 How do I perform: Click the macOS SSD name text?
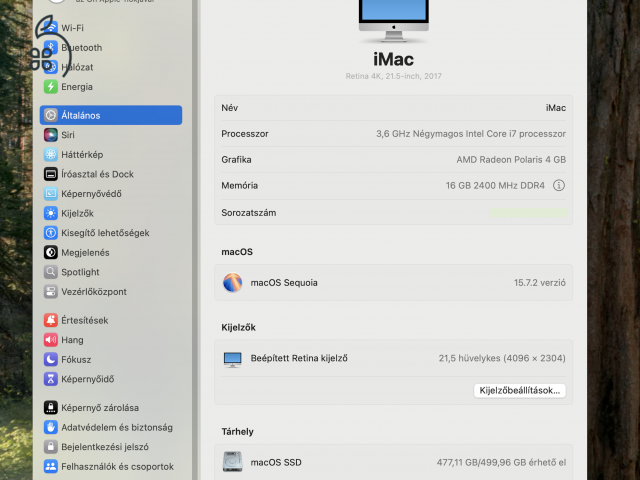276,462
